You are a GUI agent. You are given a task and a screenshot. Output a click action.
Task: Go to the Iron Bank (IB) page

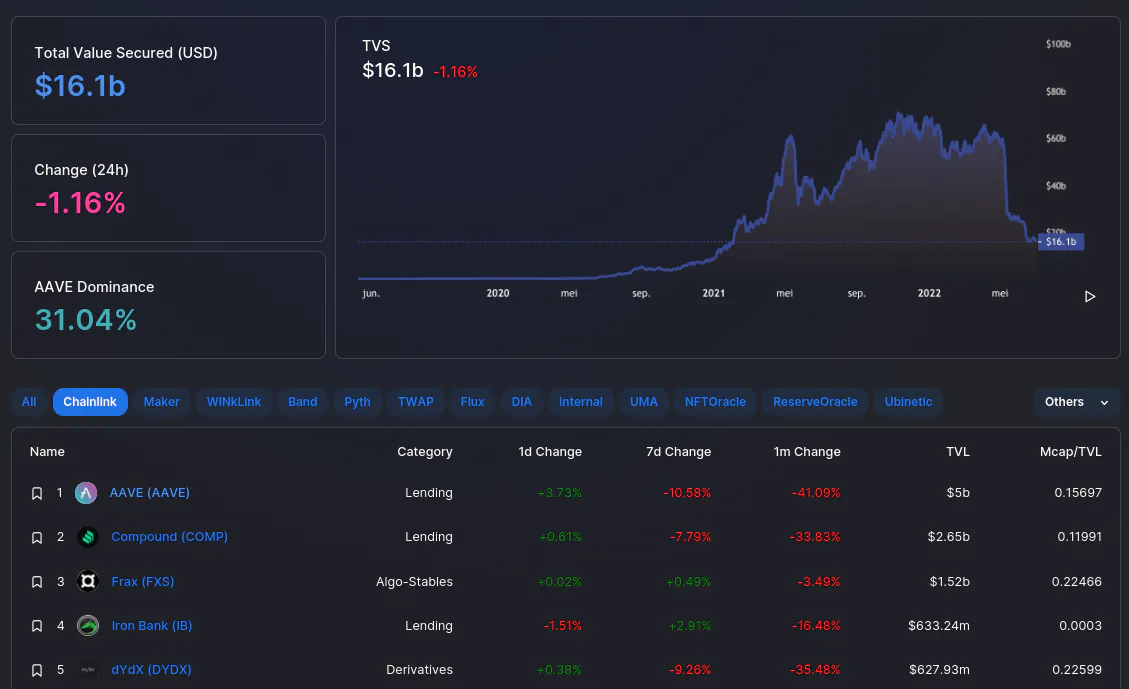tap(152, 626)
